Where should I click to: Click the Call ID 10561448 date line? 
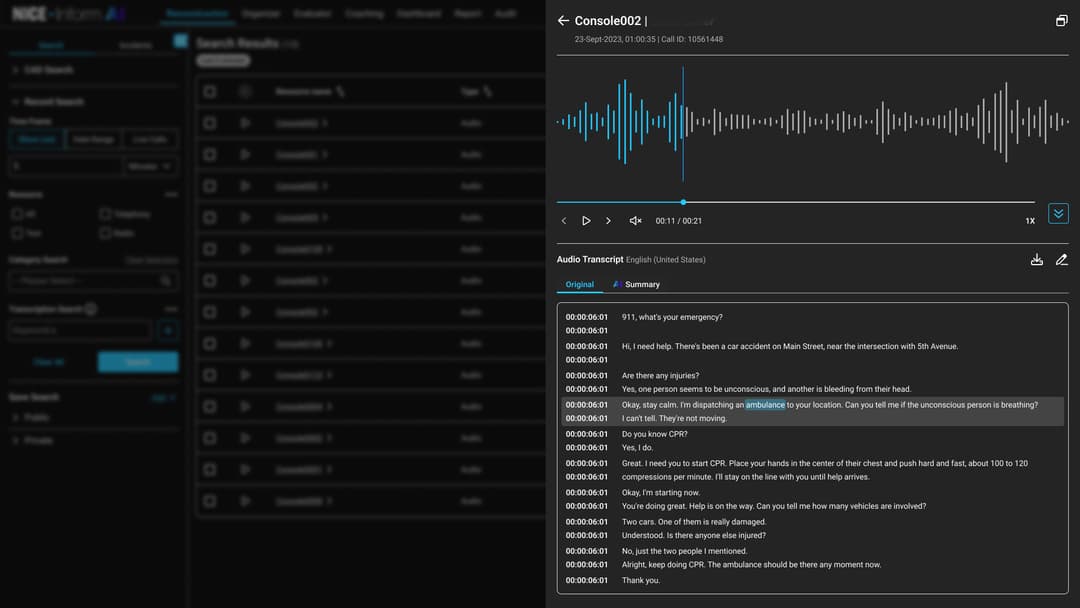649,39
